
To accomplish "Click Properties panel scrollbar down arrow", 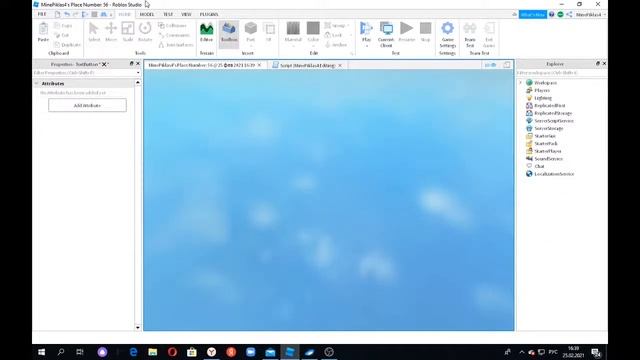I will [x=138, y=327].
